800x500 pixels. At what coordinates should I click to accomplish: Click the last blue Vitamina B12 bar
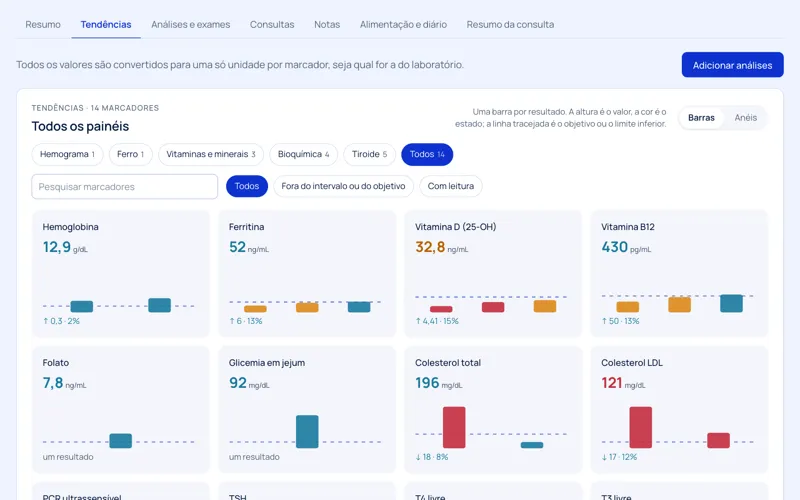[731, 304]
